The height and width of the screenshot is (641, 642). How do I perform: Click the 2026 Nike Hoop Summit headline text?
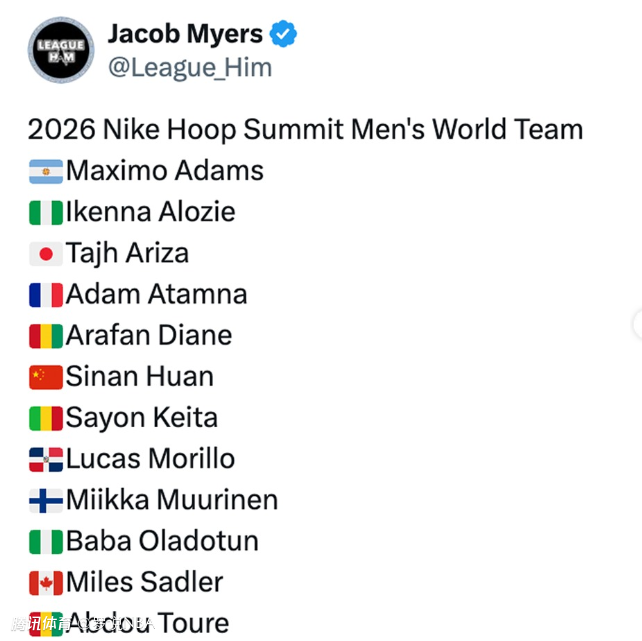pyautogui.click(x=305, y=129)
